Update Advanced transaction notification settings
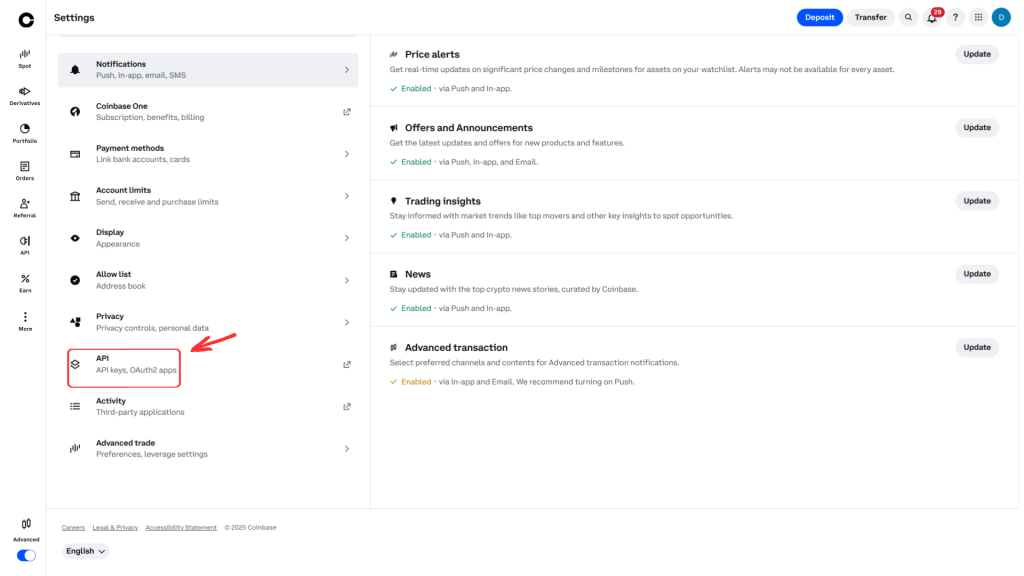Image resolution: width=1024 pixels, height=576 pixels. (977, 347)
